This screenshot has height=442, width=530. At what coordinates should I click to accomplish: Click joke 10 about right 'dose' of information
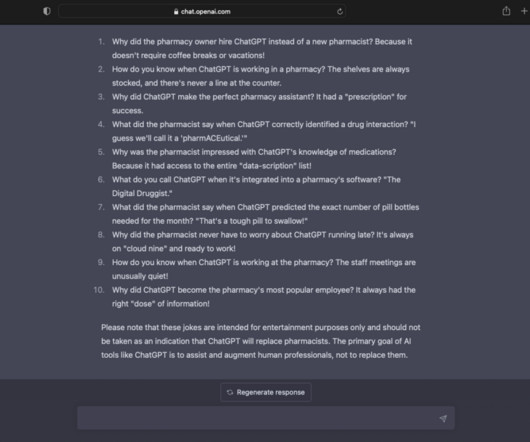[264, 297]
